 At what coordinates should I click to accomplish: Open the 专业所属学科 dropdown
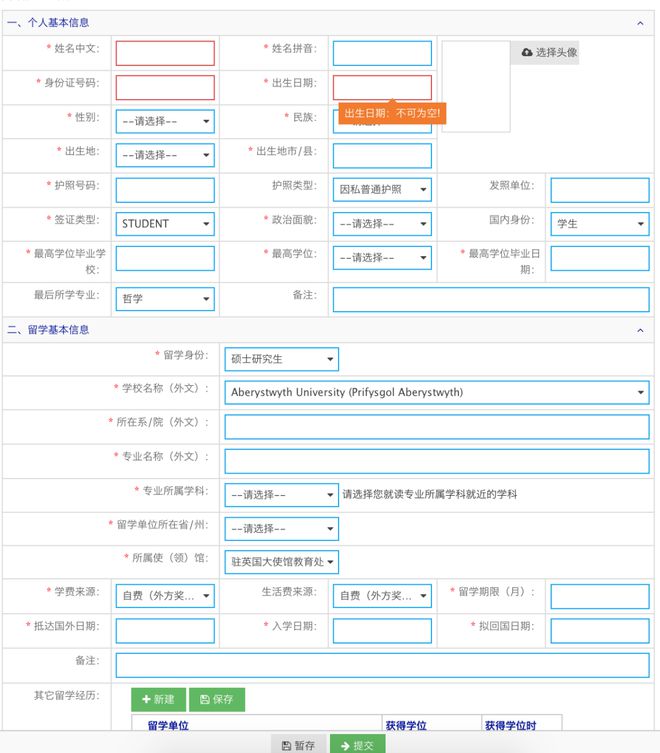(281, 495)
